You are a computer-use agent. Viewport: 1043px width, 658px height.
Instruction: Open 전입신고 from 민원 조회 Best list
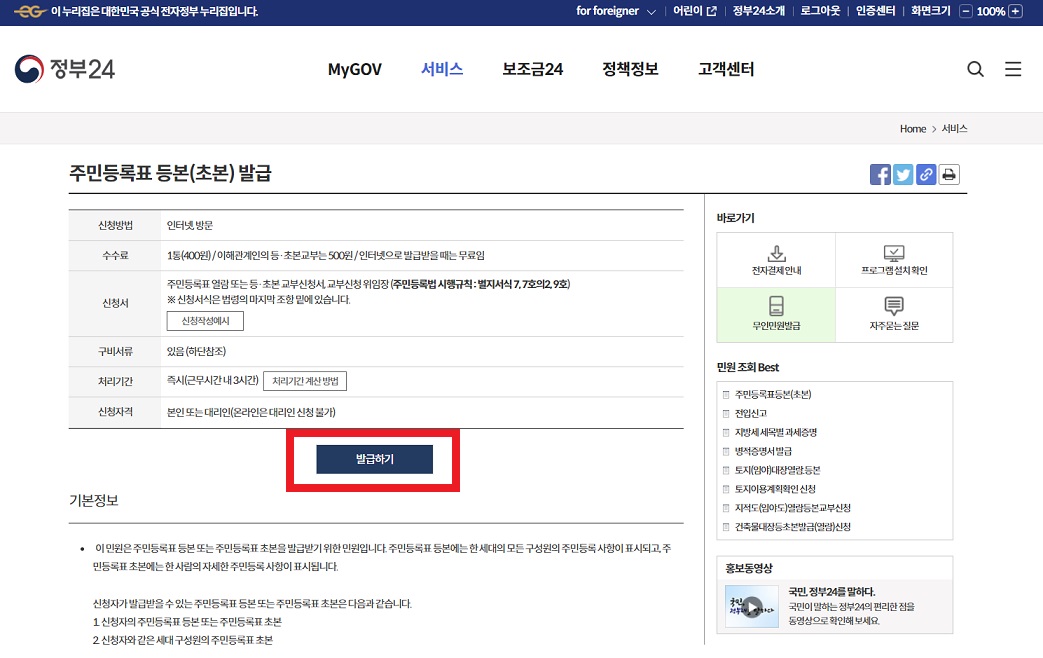(749, 413)
